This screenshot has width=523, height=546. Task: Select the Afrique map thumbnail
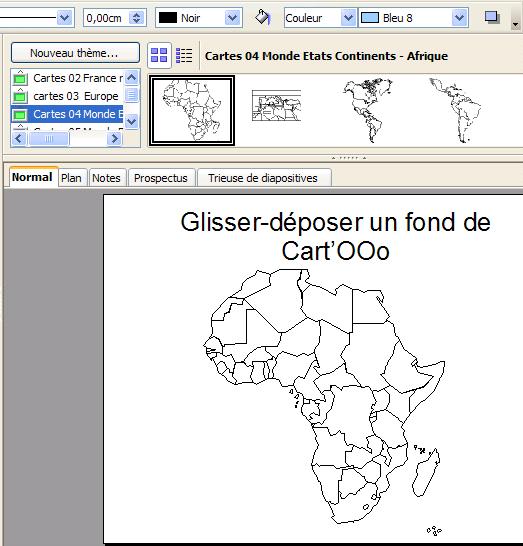pyautogui.click(x=192, y=111)
